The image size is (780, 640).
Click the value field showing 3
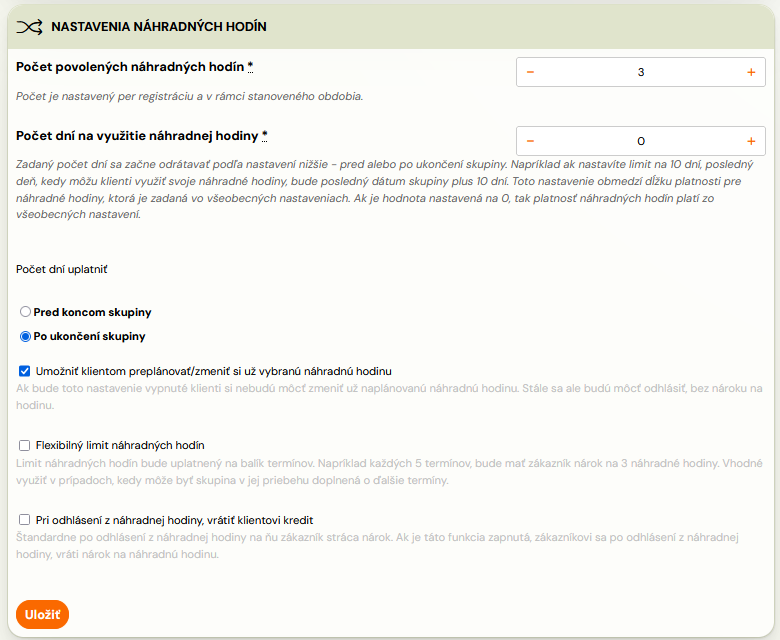tap(641, 72)
